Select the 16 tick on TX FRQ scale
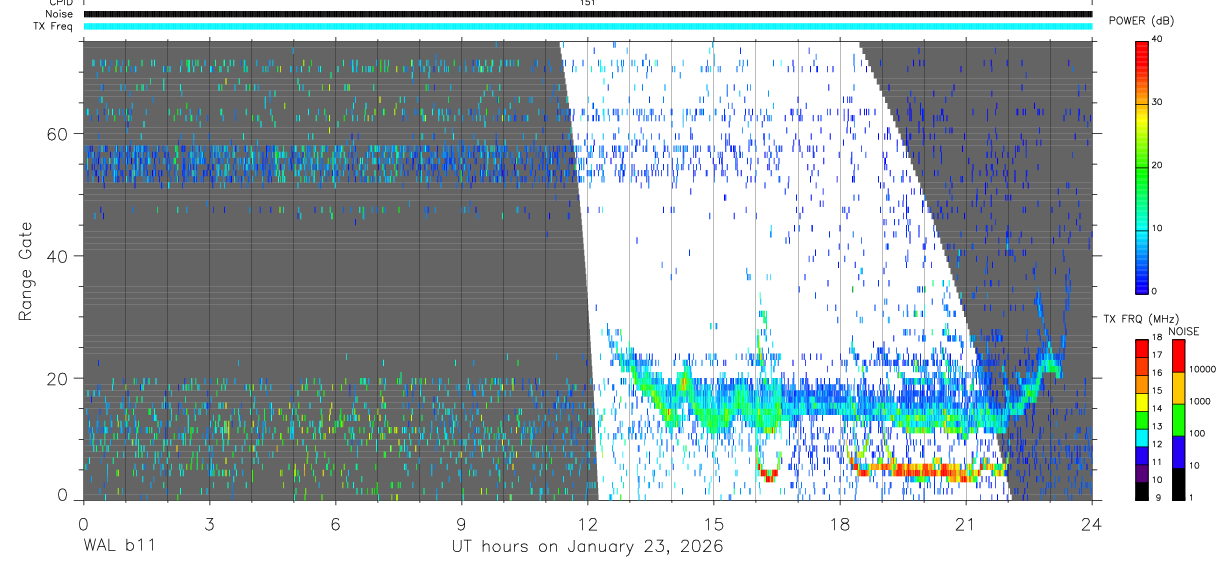 click(1157, 373)
